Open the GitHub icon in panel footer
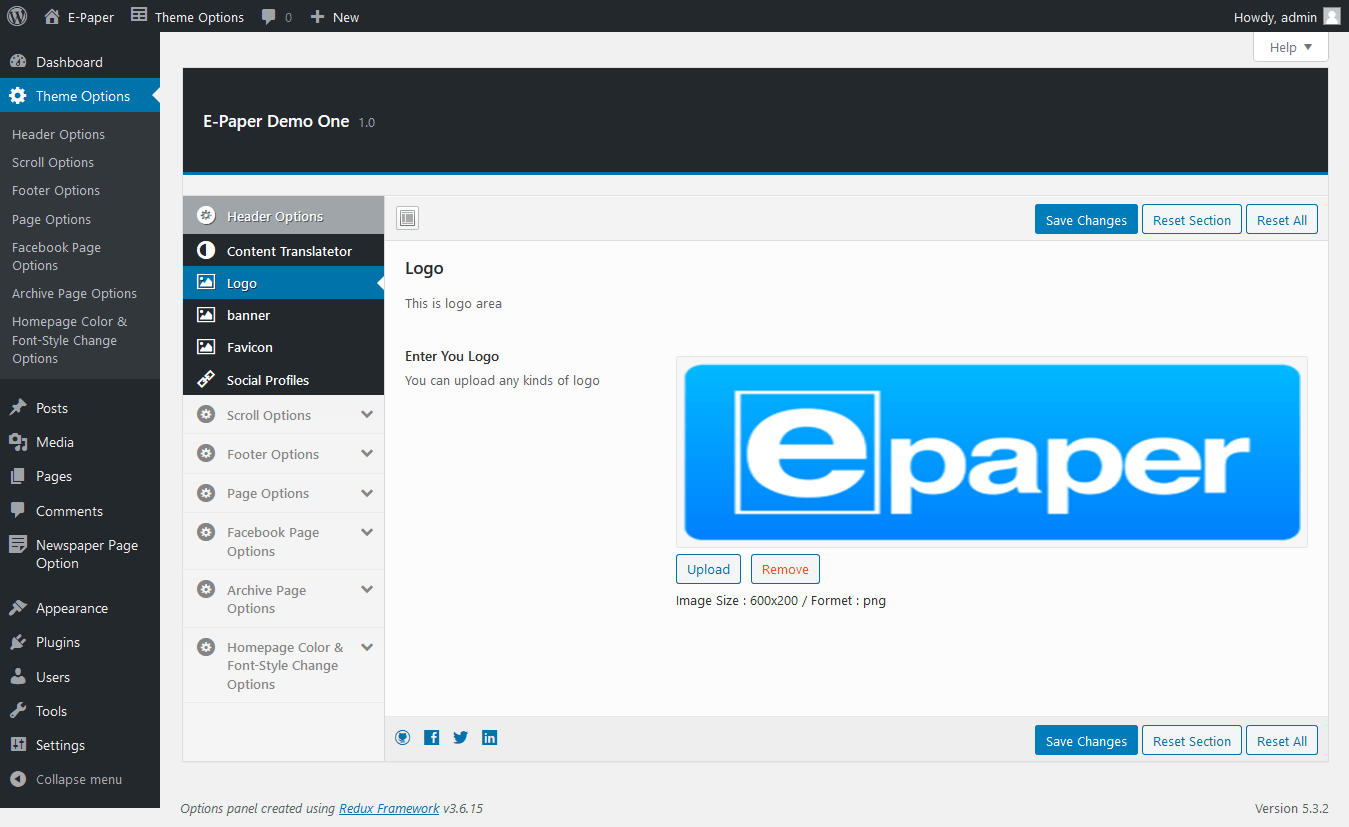Viewport: 1349px width, 827px height. (x=403, y=737)
